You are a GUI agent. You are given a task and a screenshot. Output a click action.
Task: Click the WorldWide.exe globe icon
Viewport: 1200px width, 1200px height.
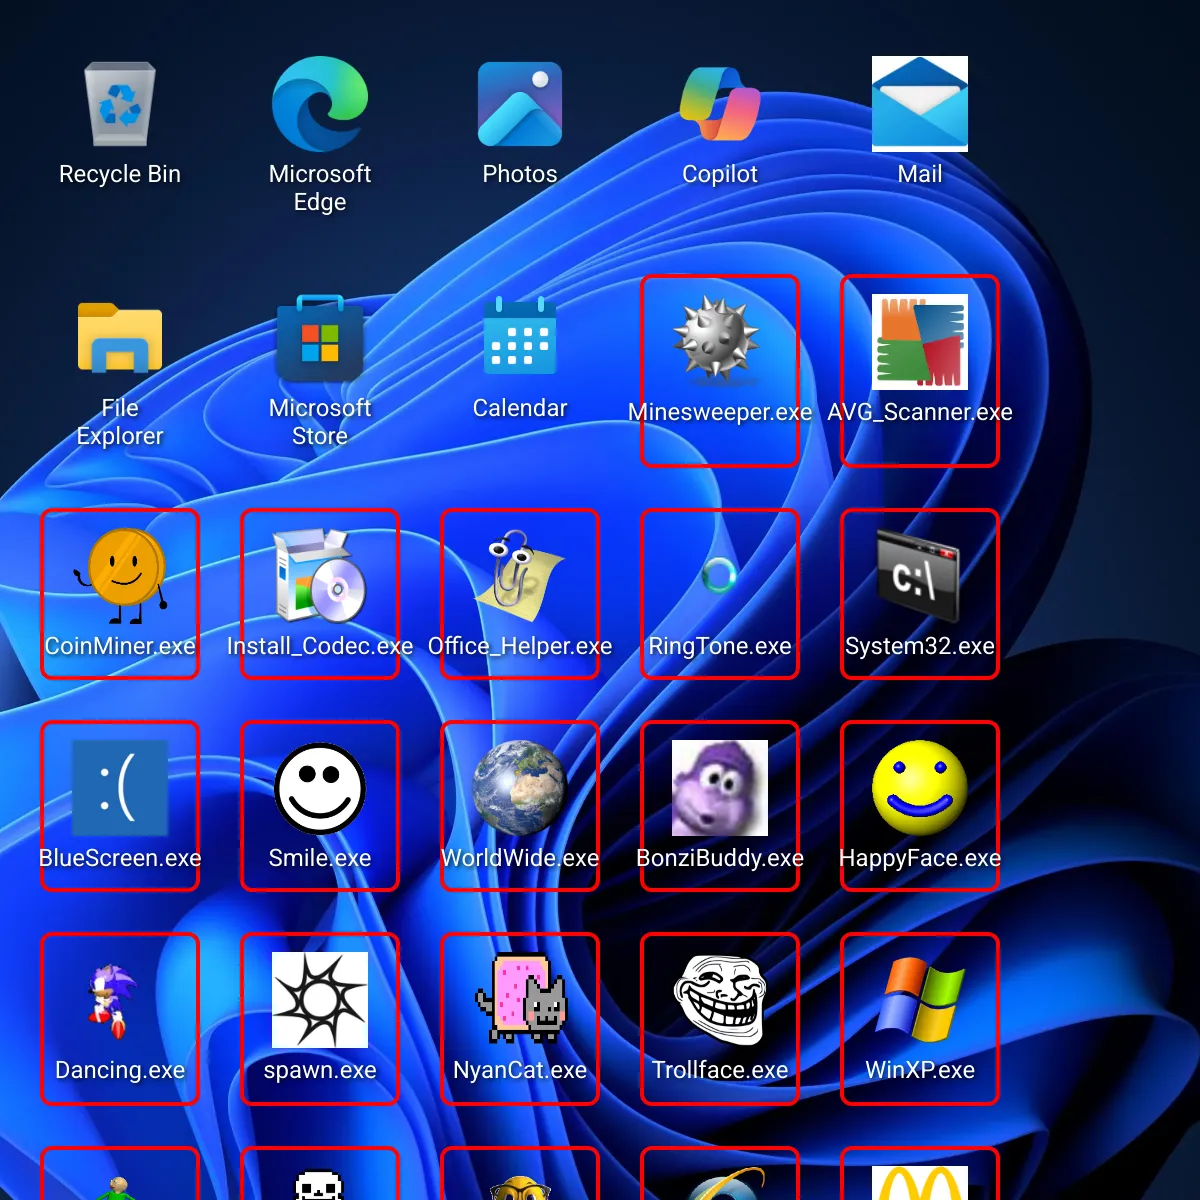tap(520, 788)
